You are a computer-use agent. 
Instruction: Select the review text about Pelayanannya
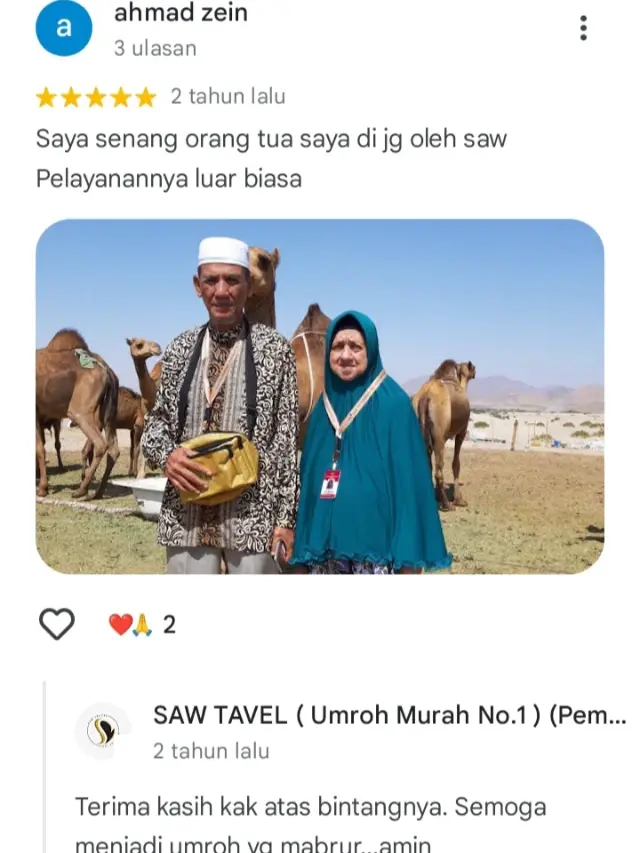(x=169, y=179)
